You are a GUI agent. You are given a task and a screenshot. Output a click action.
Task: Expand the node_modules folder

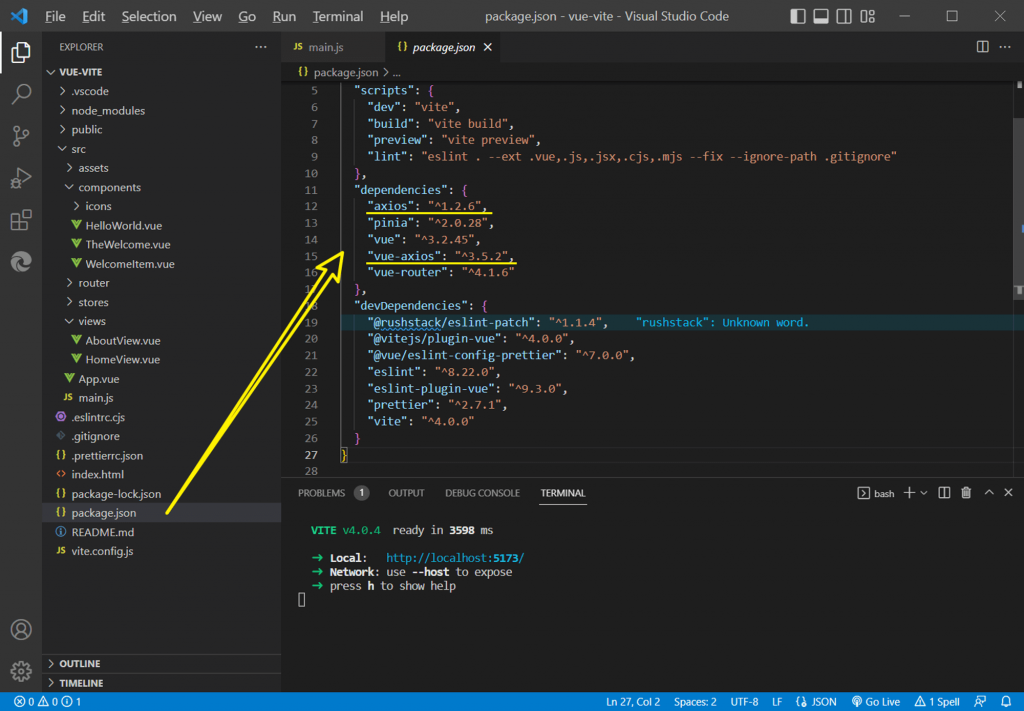(107, 110)
